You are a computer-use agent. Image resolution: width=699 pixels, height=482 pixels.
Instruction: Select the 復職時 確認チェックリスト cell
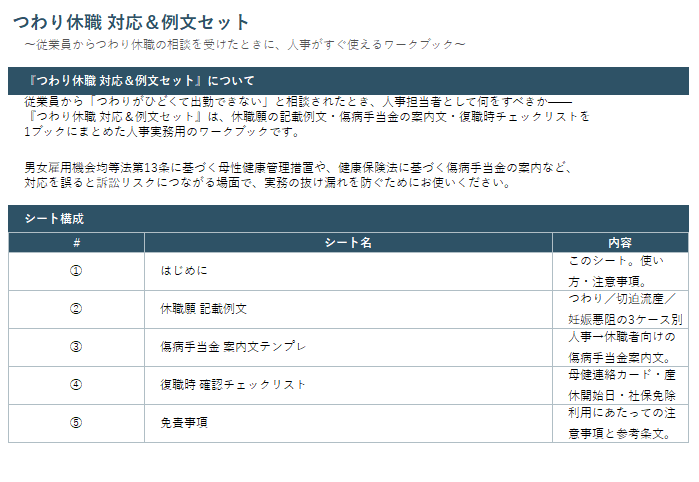tap(348, 385)
